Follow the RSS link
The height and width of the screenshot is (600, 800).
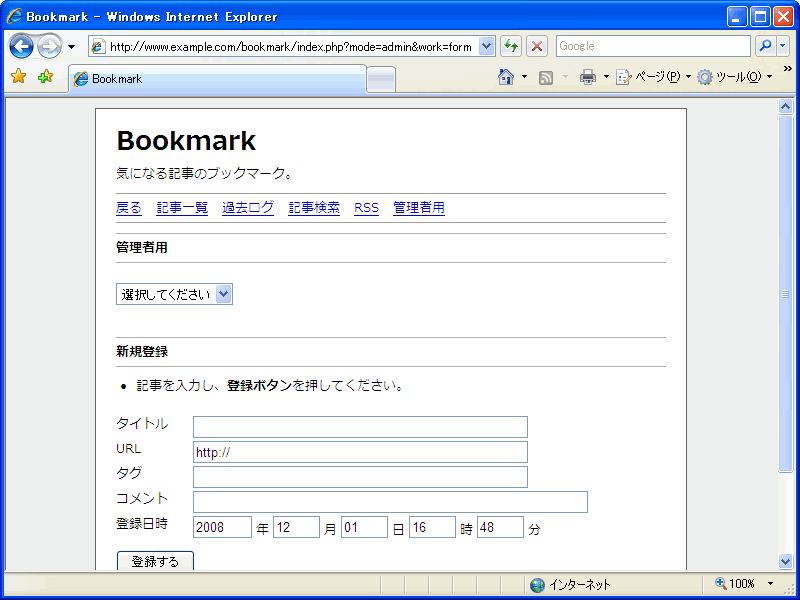[x=366, y=208]
